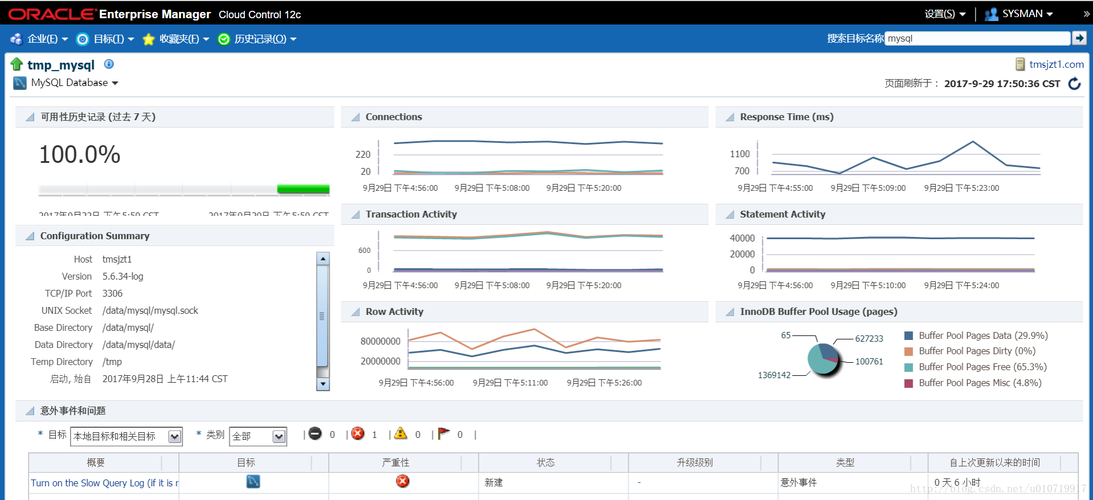Click the green up-arrow status icon

point(17,65)
